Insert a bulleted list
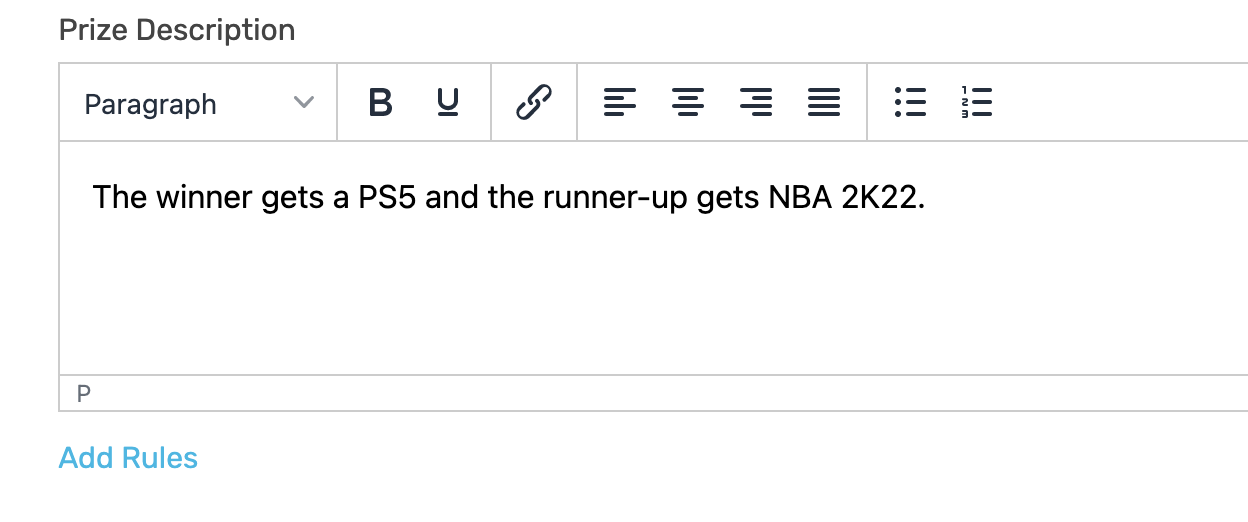 910,102
